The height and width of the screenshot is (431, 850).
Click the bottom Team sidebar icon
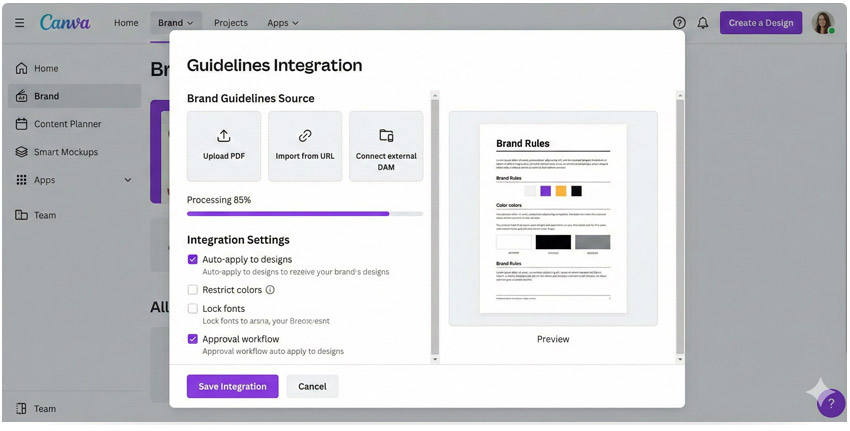pos(21,409)
